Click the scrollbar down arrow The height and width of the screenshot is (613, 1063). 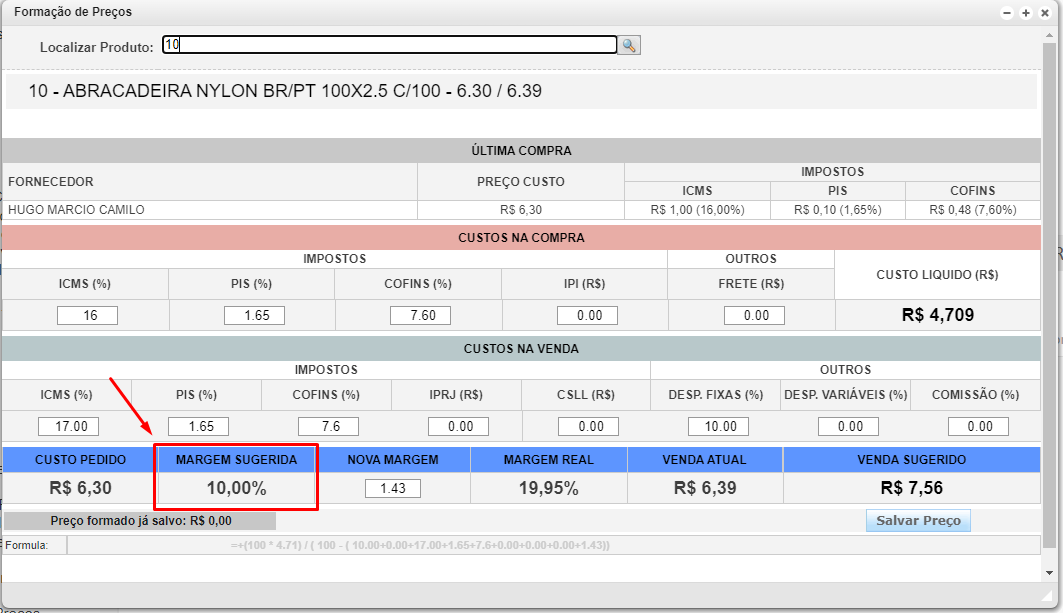click(1048, 573)
